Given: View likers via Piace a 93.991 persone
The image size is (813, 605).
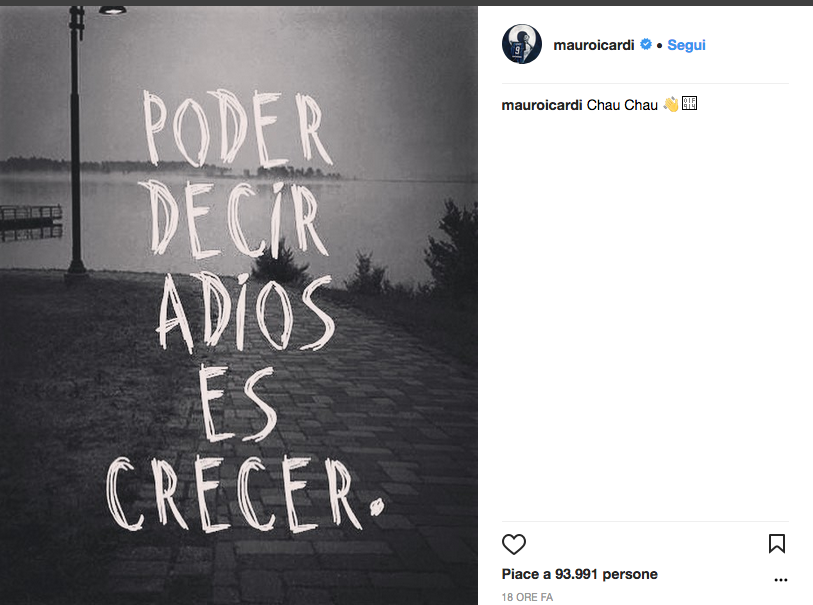Looking at the screenshot, I should point(579,574).
